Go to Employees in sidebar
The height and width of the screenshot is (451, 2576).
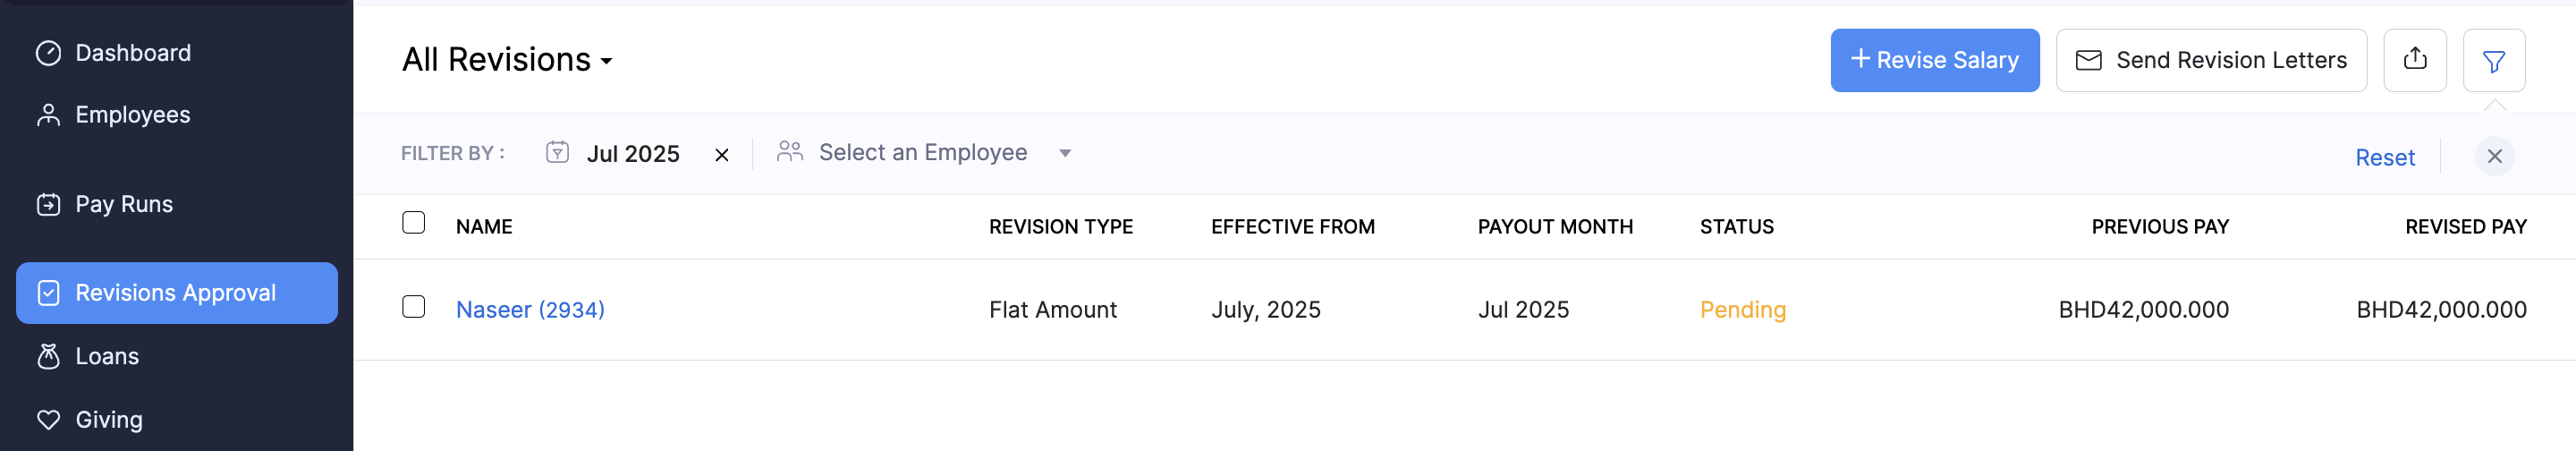click(x=132, y=115)
